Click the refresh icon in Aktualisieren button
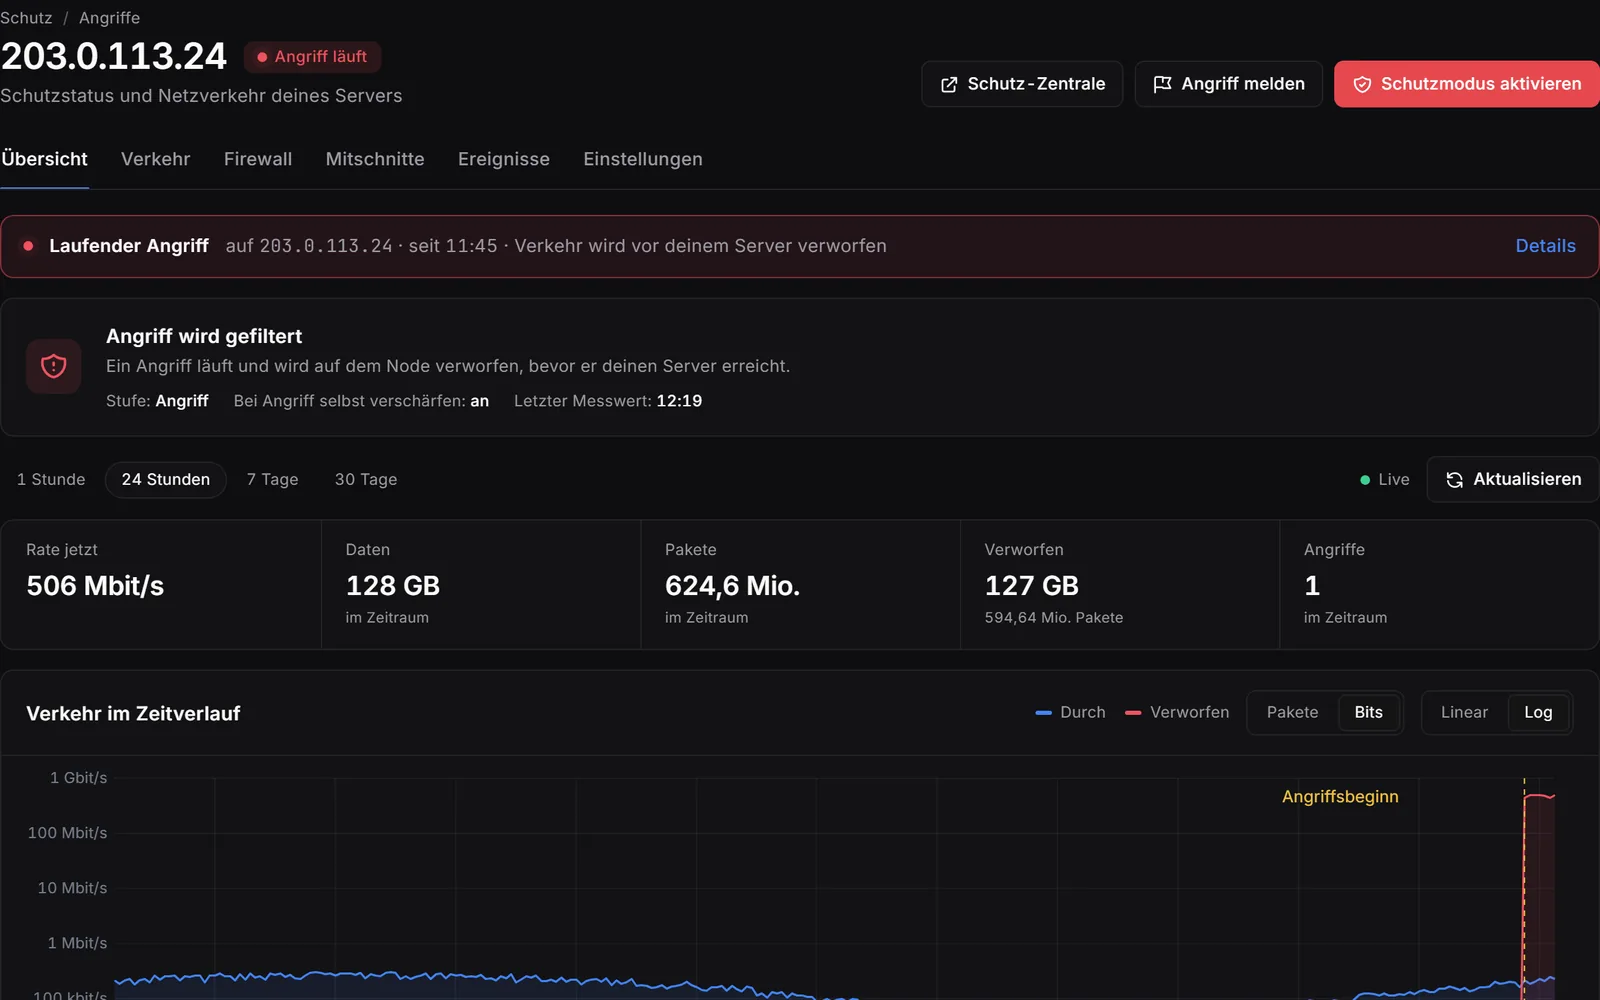This screenshot has height=1000, width=1600. tap(1455, 480)
